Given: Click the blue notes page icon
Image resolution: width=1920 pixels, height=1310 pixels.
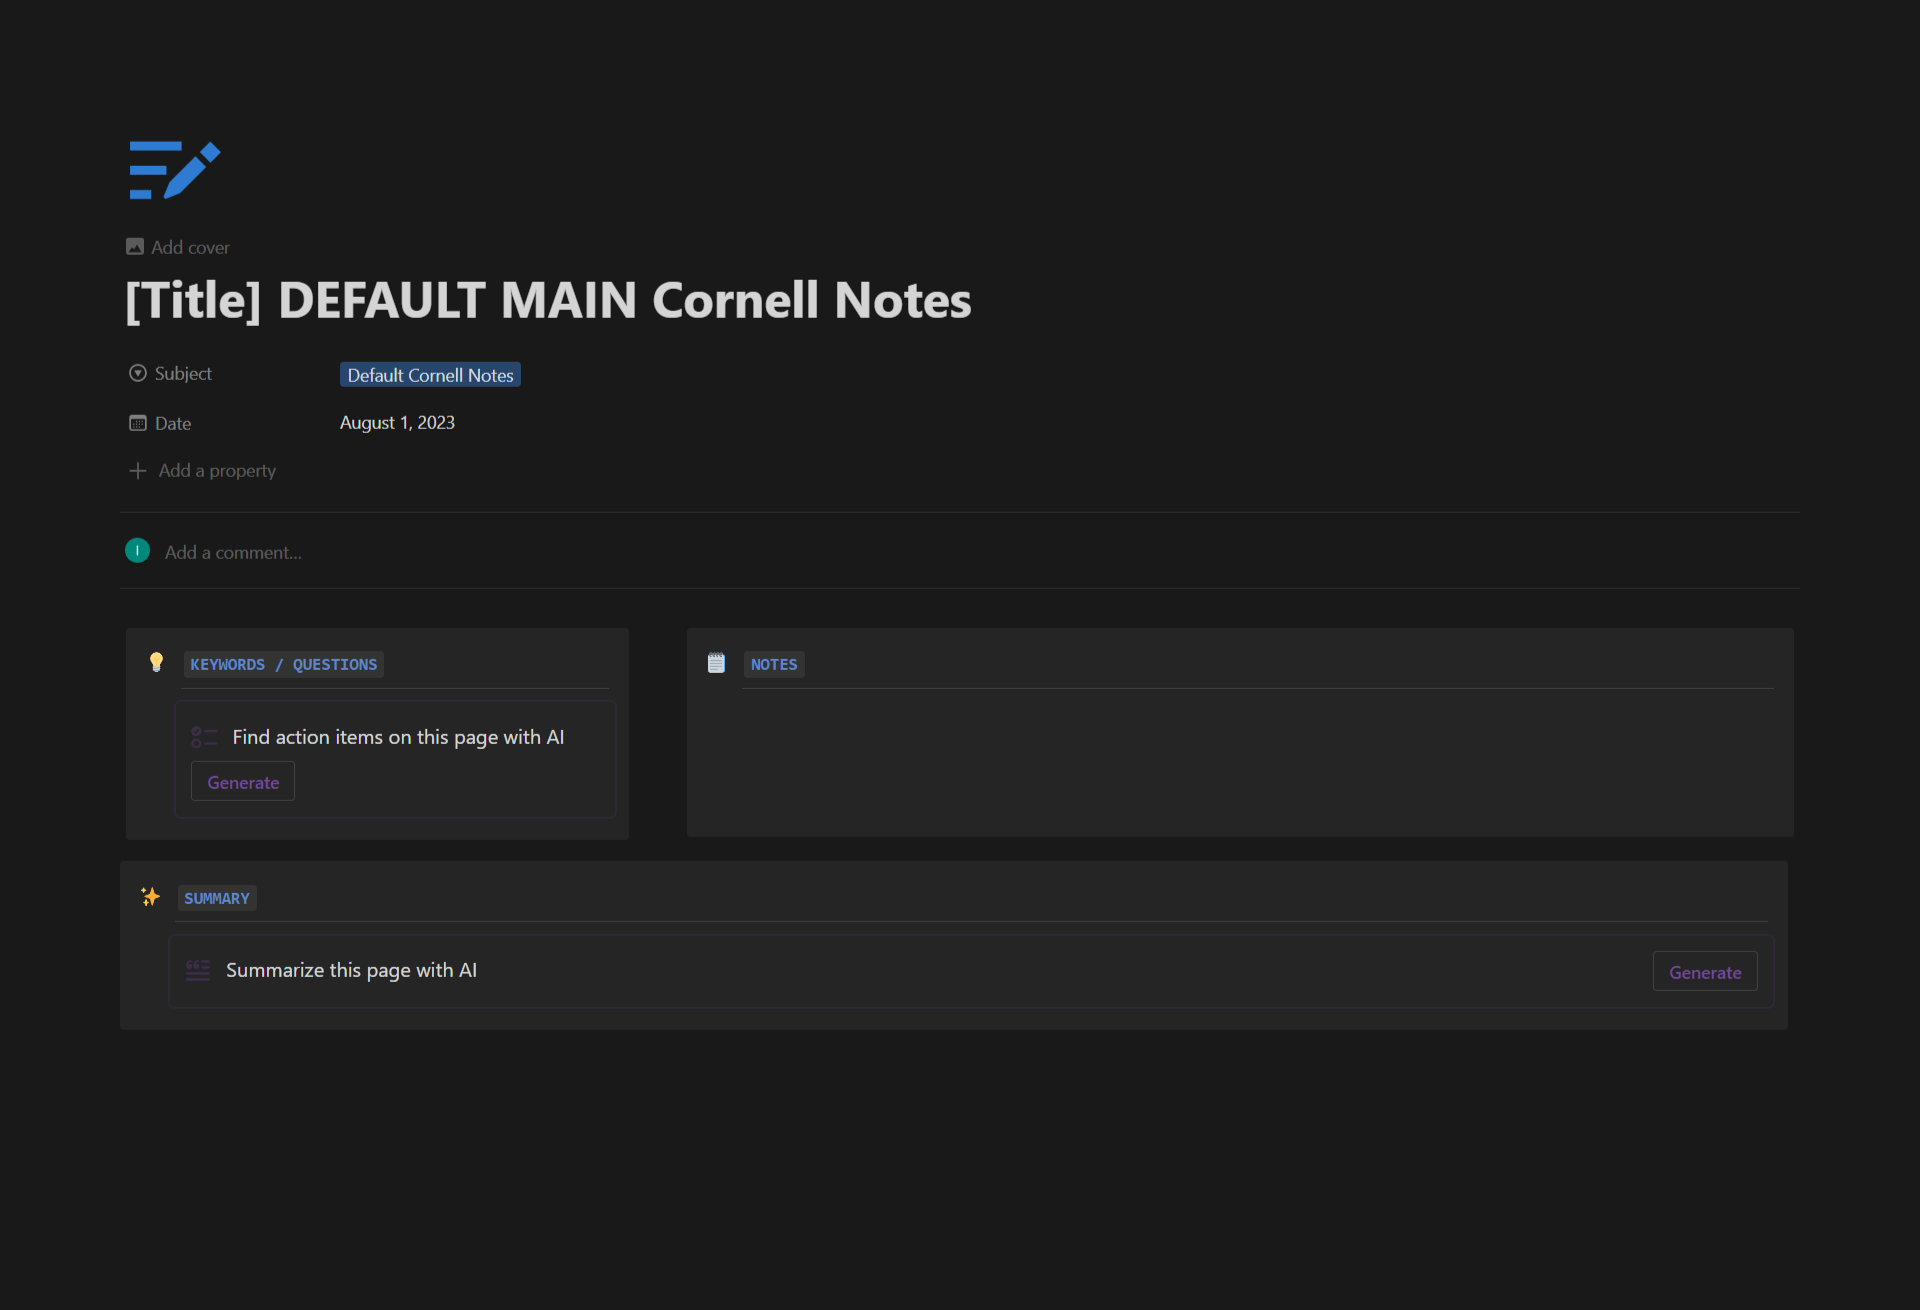Looking at the screenshot, I should 174,170.
